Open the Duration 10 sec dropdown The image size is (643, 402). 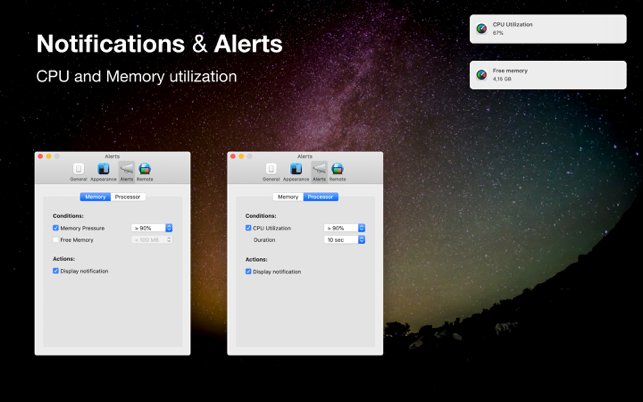pos(346,240)
